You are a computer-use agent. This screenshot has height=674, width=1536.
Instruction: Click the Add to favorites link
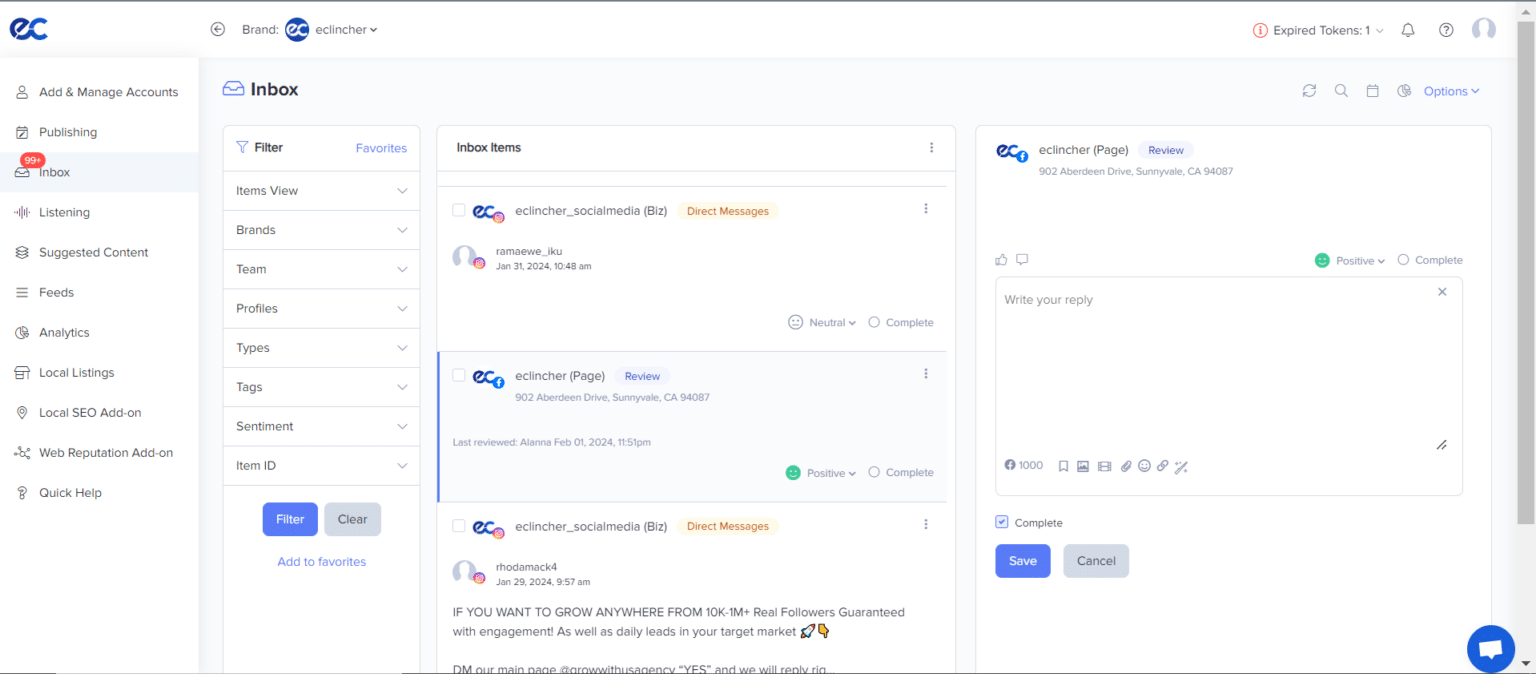pyautogui.click(x=321, y=561)
